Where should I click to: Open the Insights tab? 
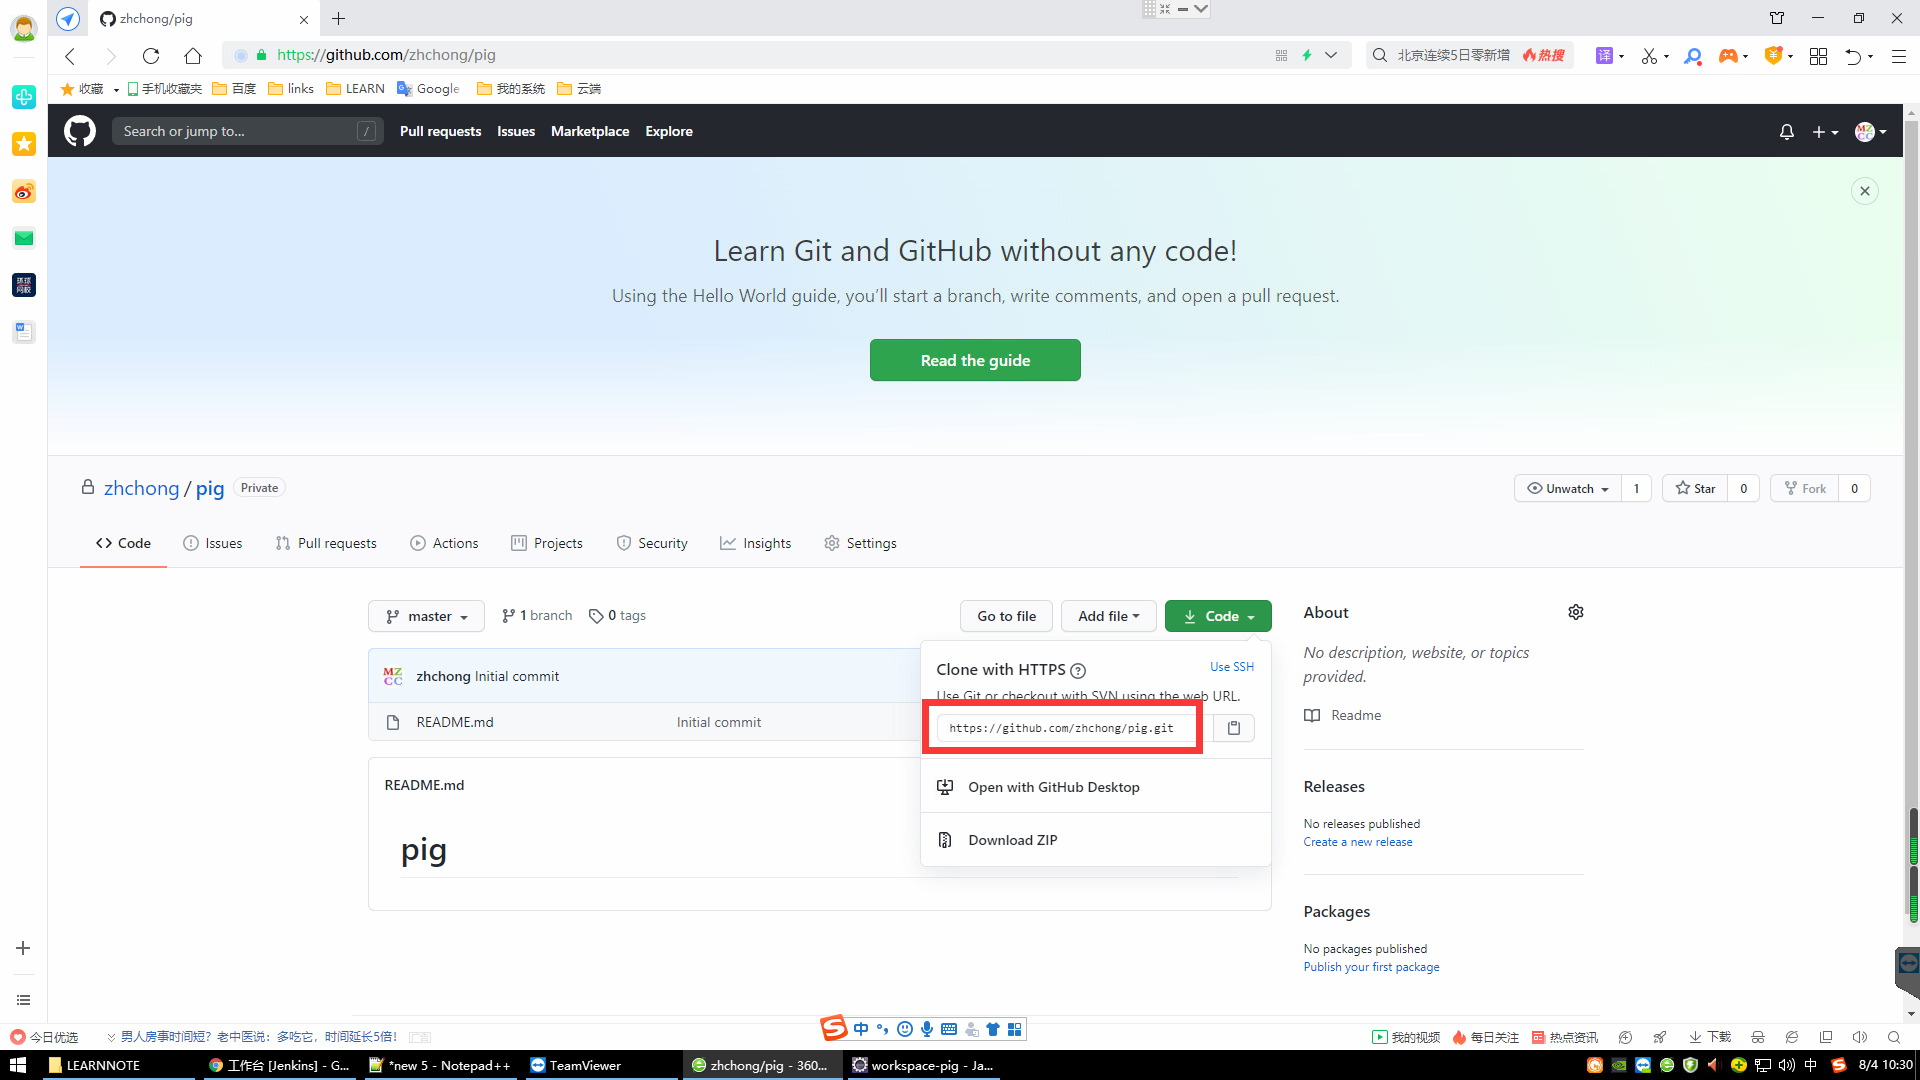coord(756,543)
